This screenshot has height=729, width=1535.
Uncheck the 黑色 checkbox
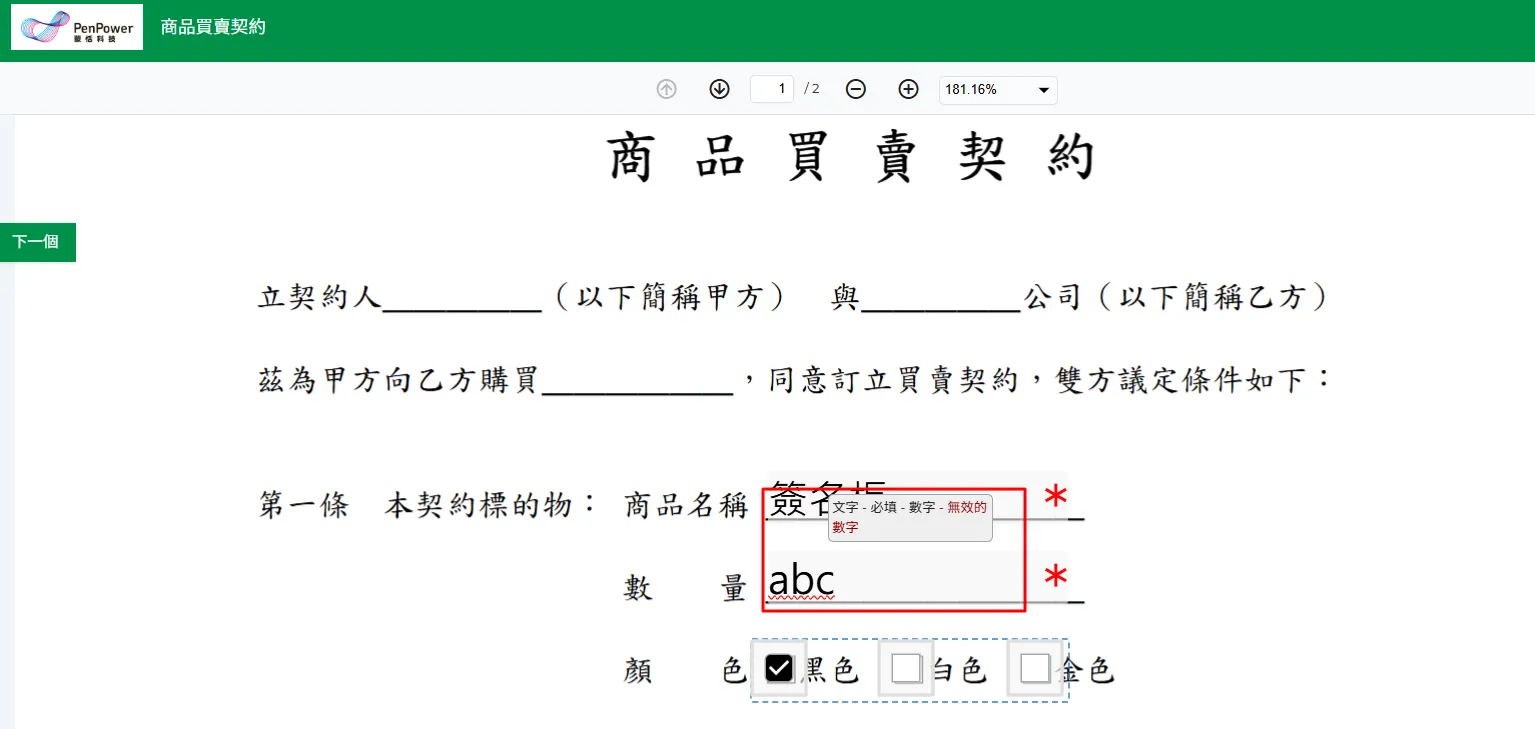[x=778, y=668]
